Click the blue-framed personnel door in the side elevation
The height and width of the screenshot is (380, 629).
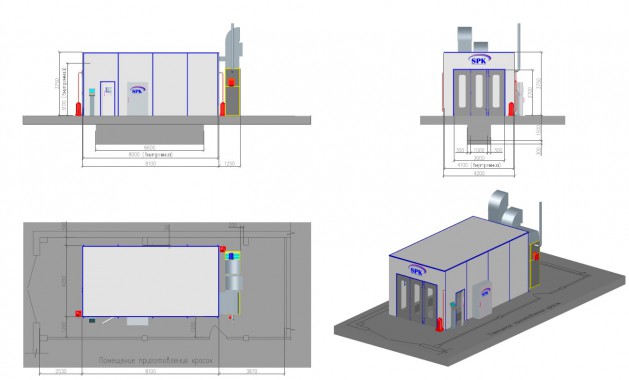[107, 98]
